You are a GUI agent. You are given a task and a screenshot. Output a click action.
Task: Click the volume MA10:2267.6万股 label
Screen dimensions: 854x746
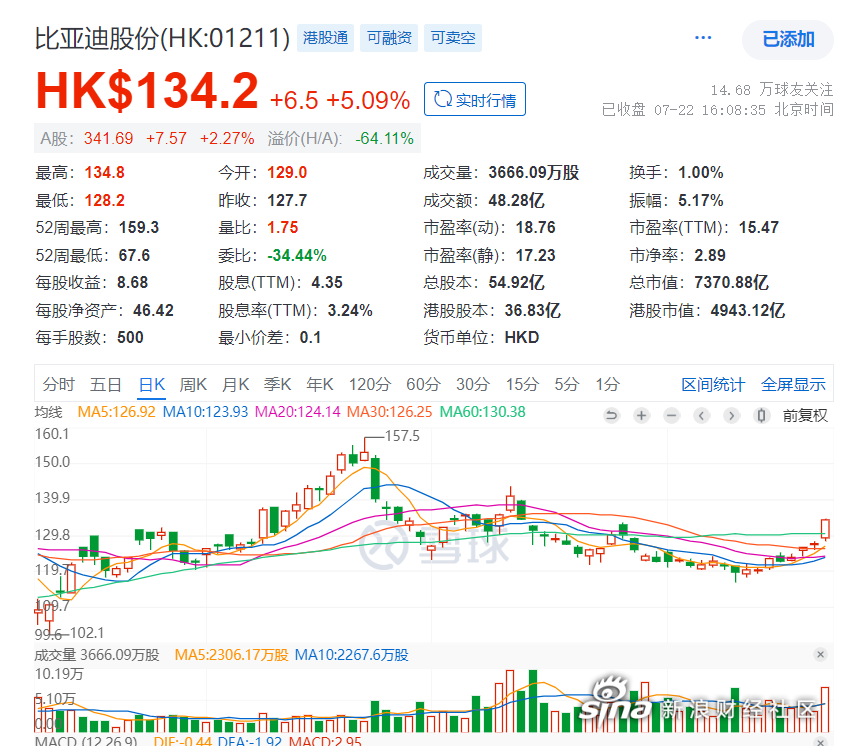coord(352,655)
